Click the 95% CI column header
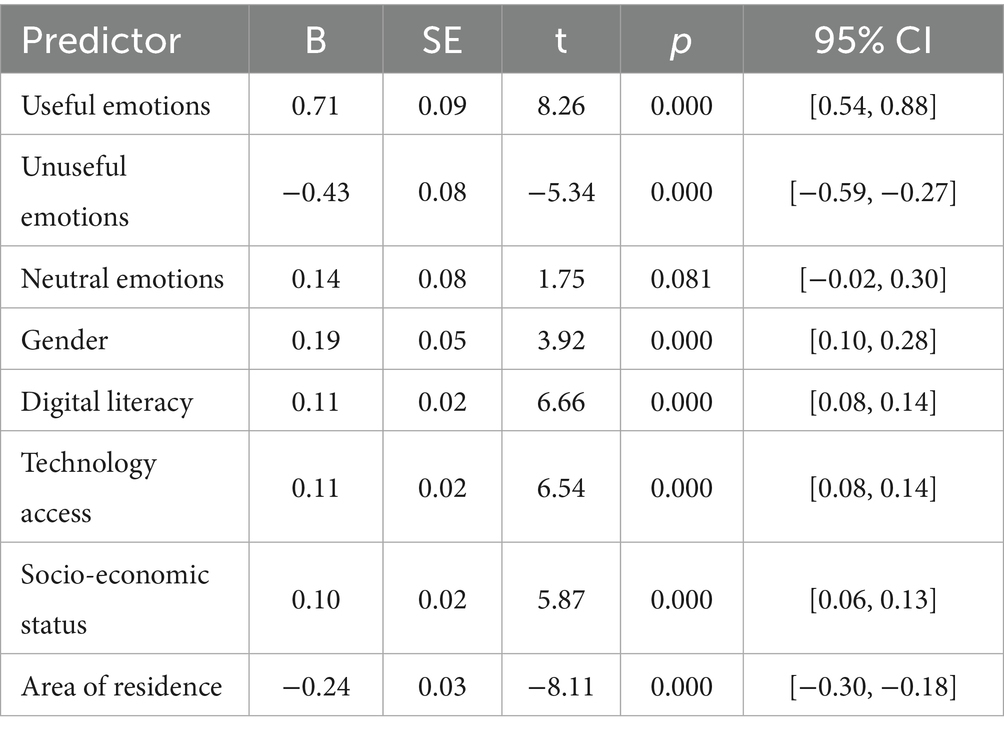Viewport: 1004px width, 734px height. 873,40
